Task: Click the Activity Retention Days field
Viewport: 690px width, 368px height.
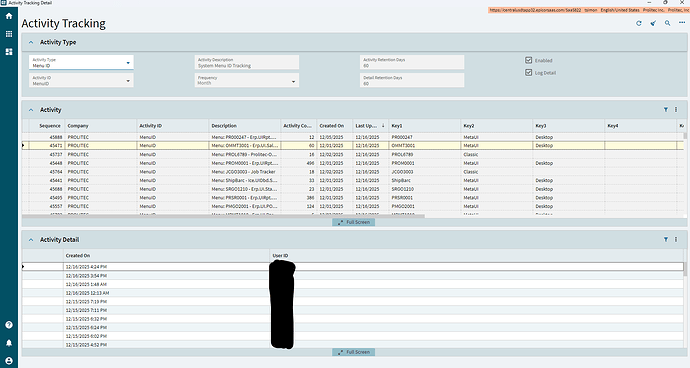Action: point(412,63)
